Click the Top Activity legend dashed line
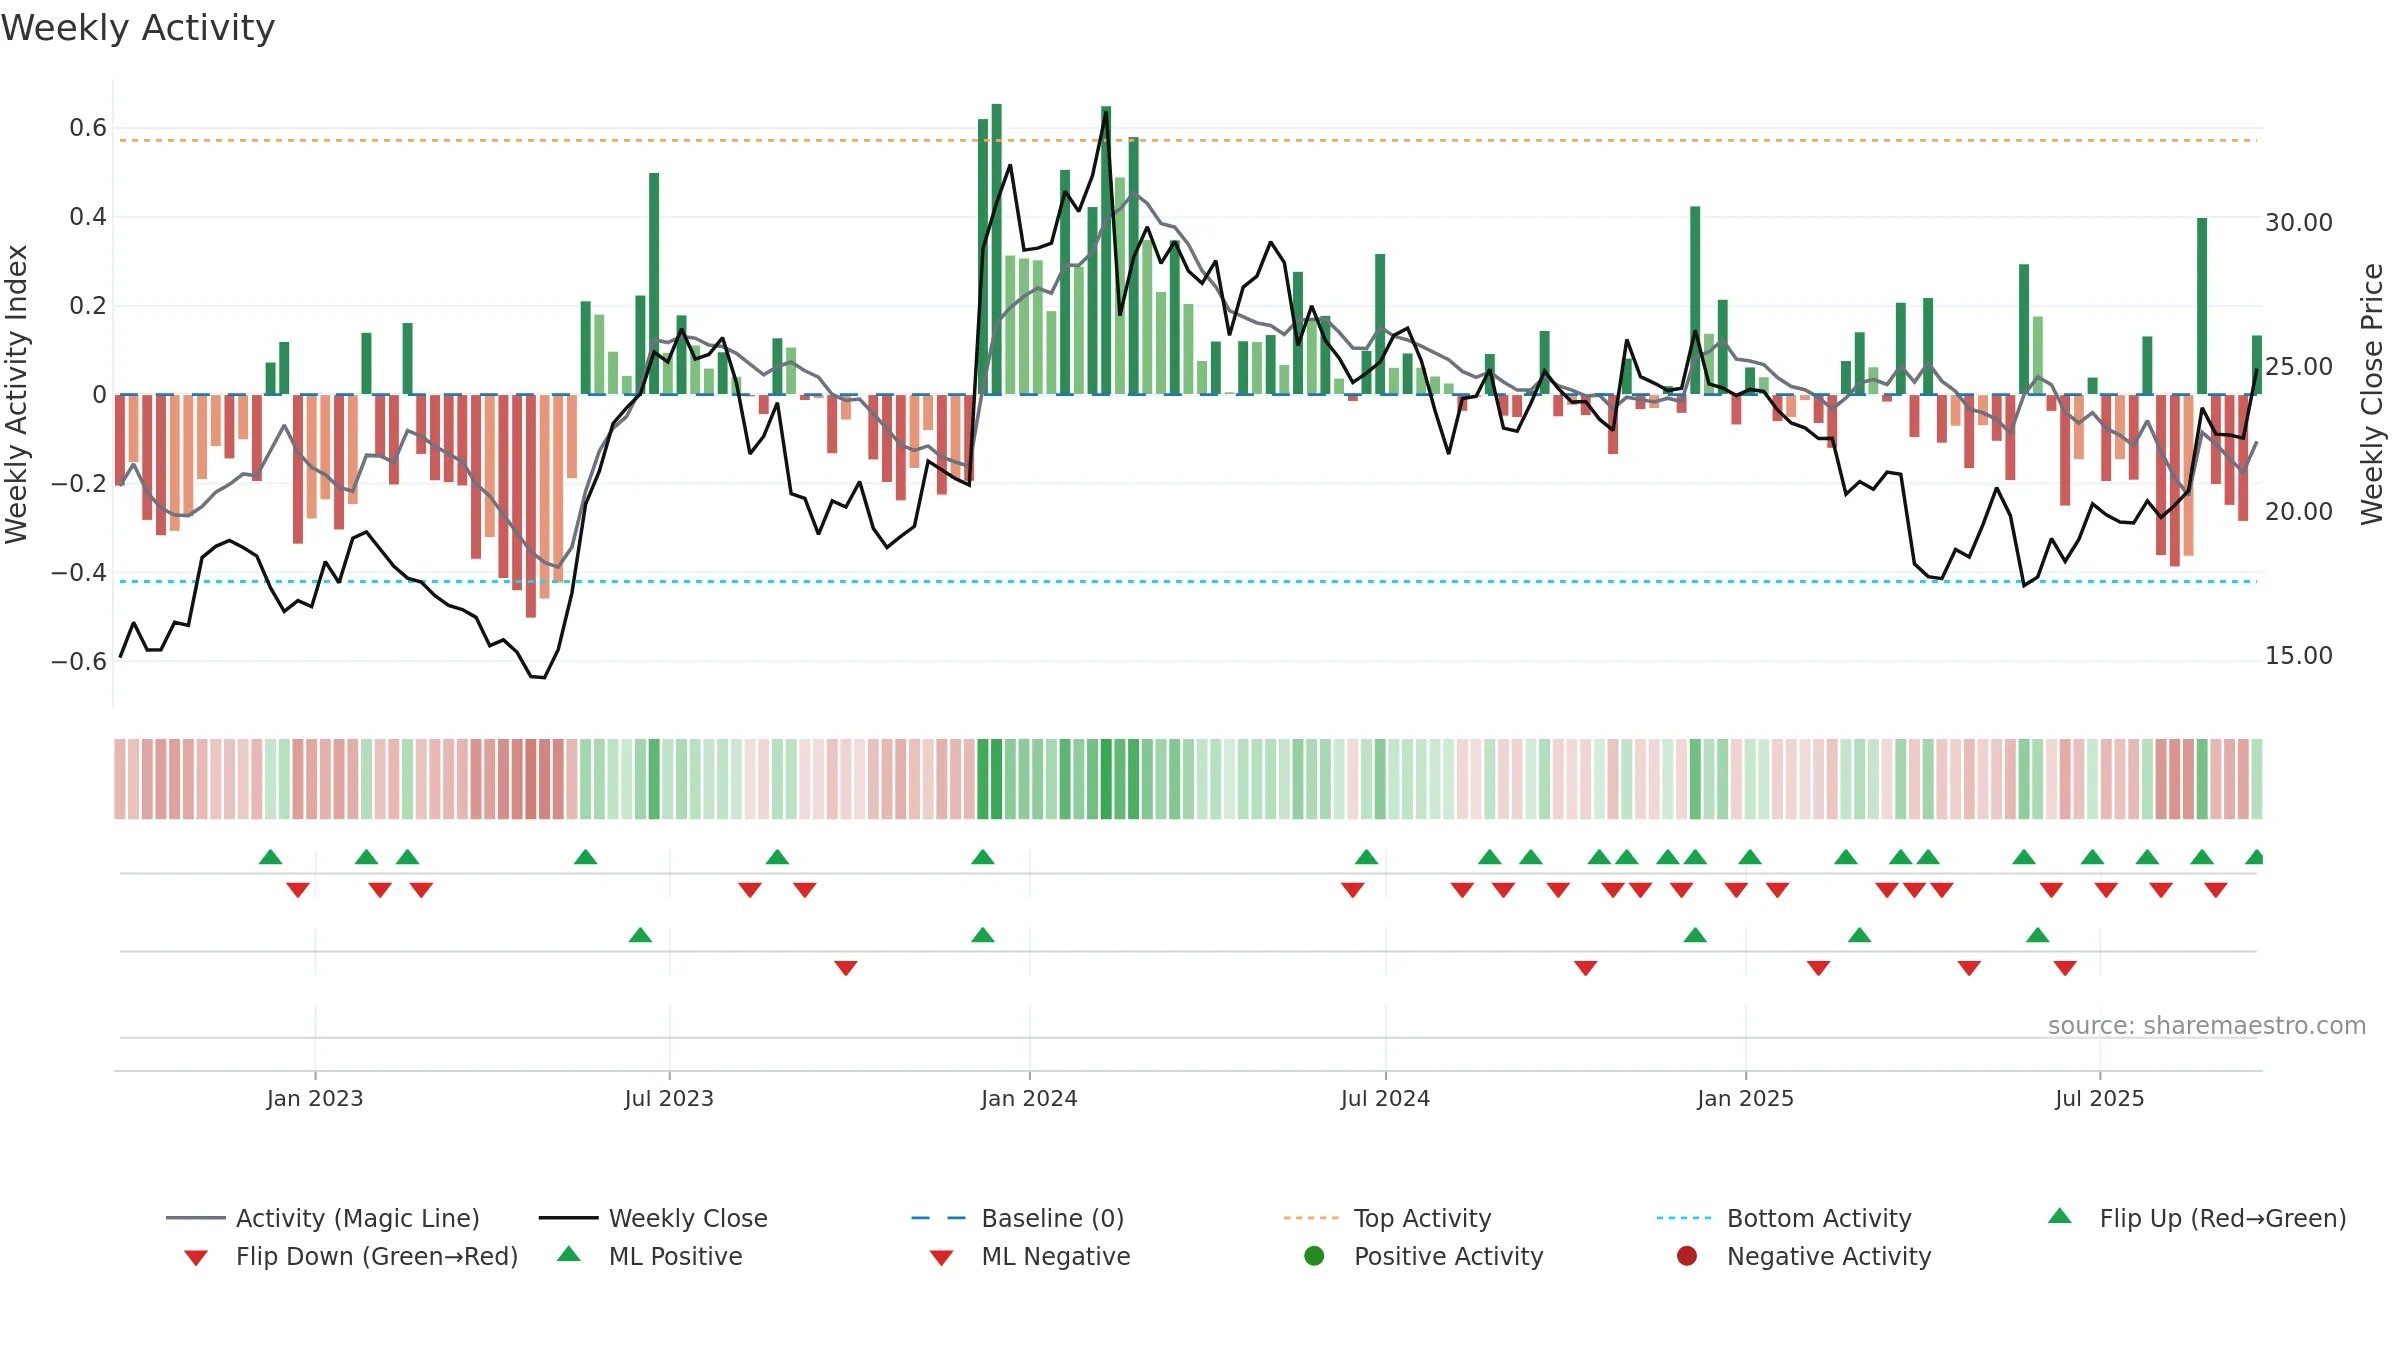Viewport: 2400px width, 1350px height. click(1311, 1218)
